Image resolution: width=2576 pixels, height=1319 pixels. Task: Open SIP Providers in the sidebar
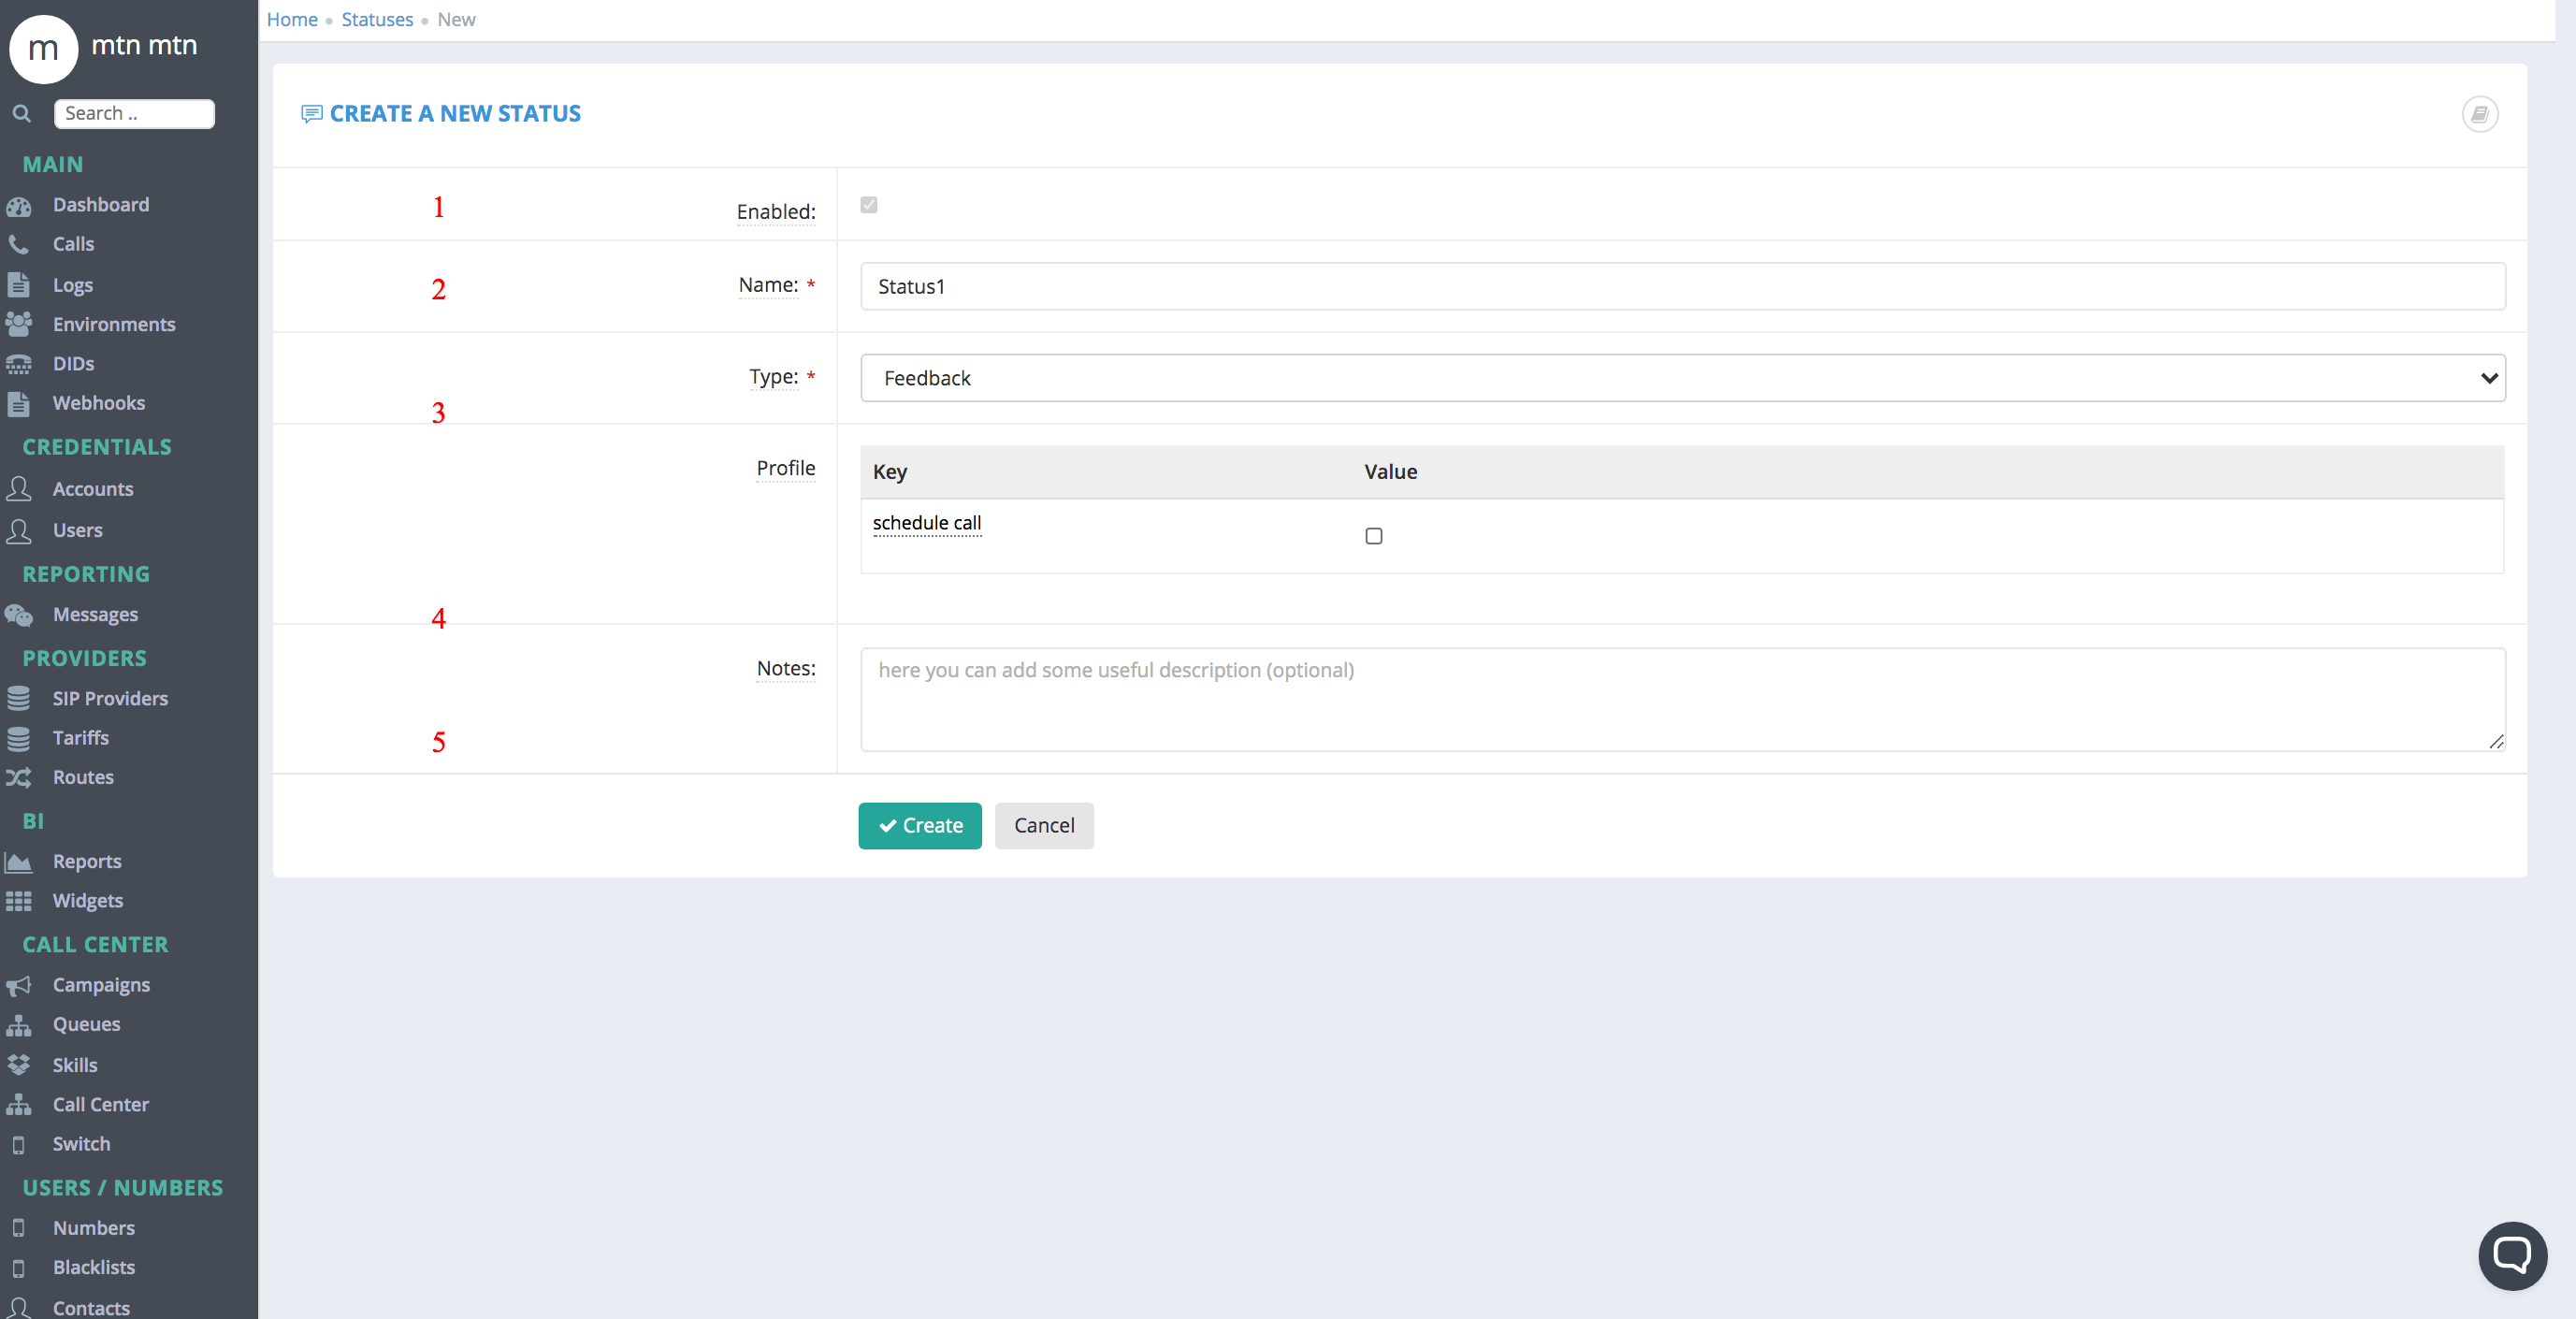[110, 698]
